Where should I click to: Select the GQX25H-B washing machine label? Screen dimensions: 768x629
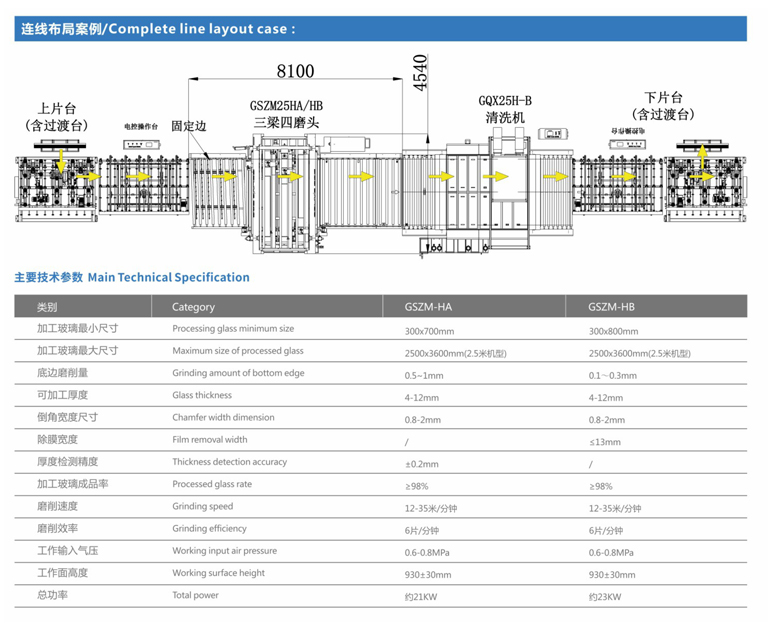(x=504, y=100)
